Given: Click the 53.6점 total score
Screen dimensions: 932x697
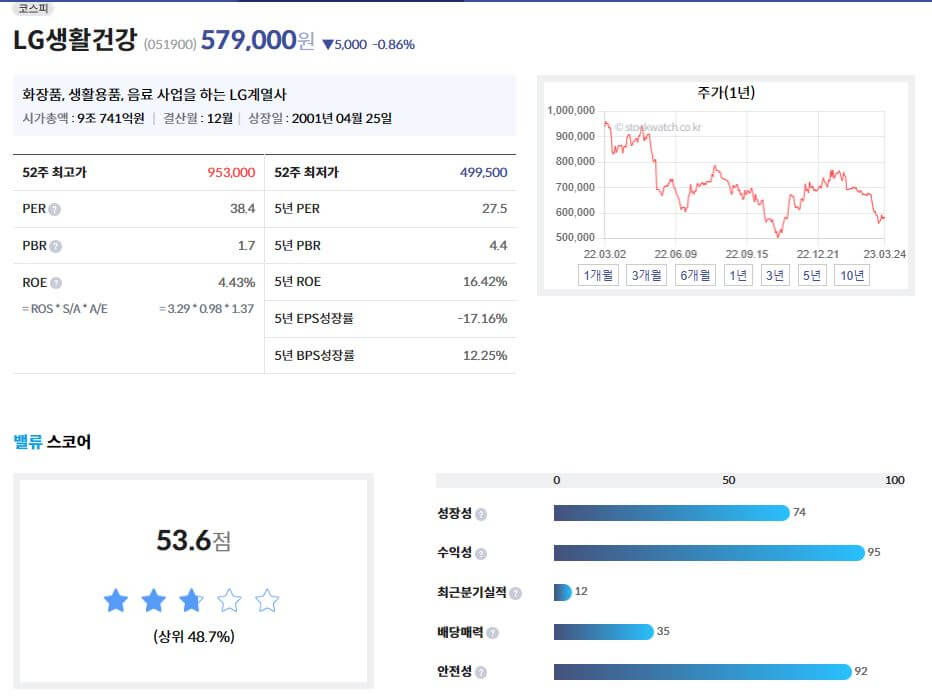Looking at the screenshot, I should click(193, 541).
